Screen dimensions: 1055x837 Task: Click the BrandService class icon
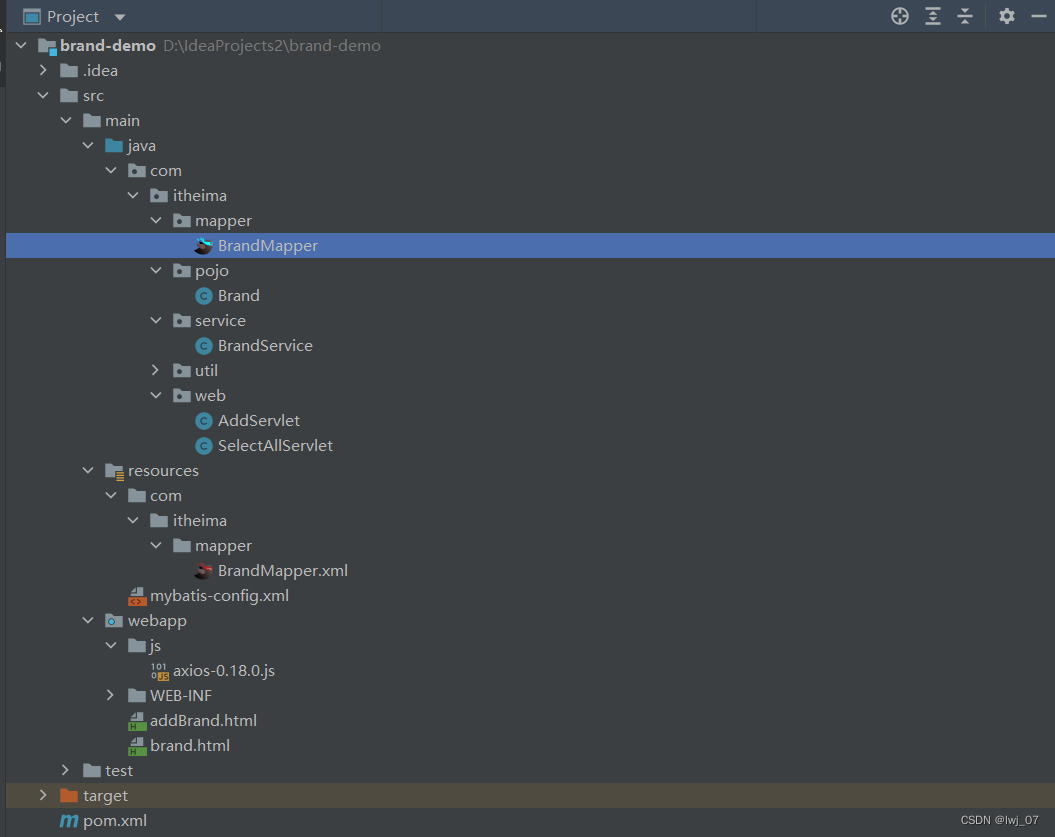204,346
